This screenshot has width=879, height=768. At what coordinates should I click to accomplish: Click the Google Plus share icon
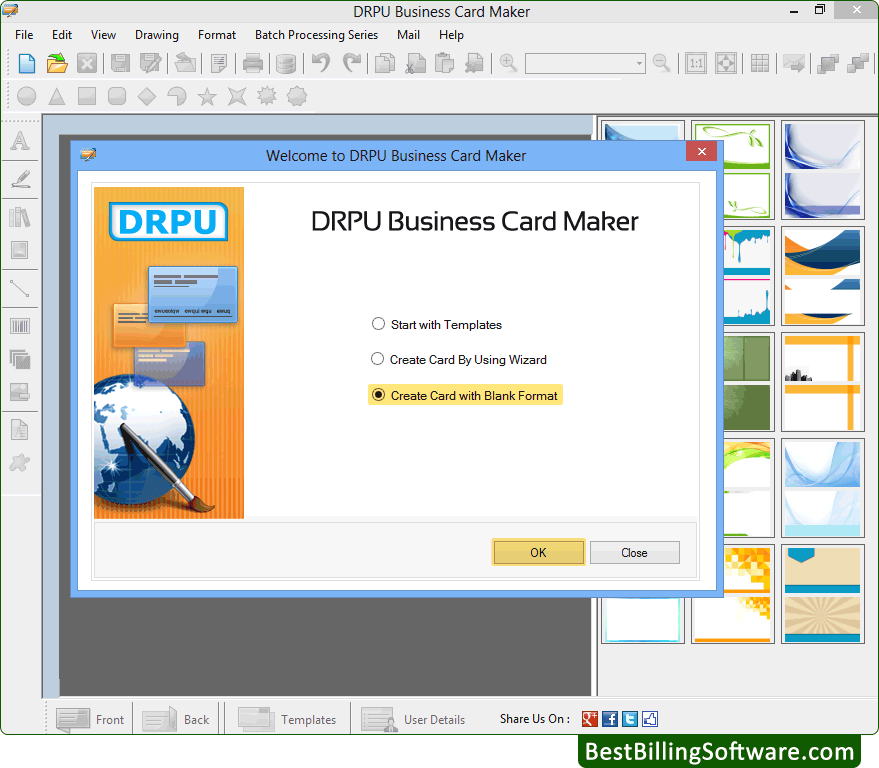(590, 719)
